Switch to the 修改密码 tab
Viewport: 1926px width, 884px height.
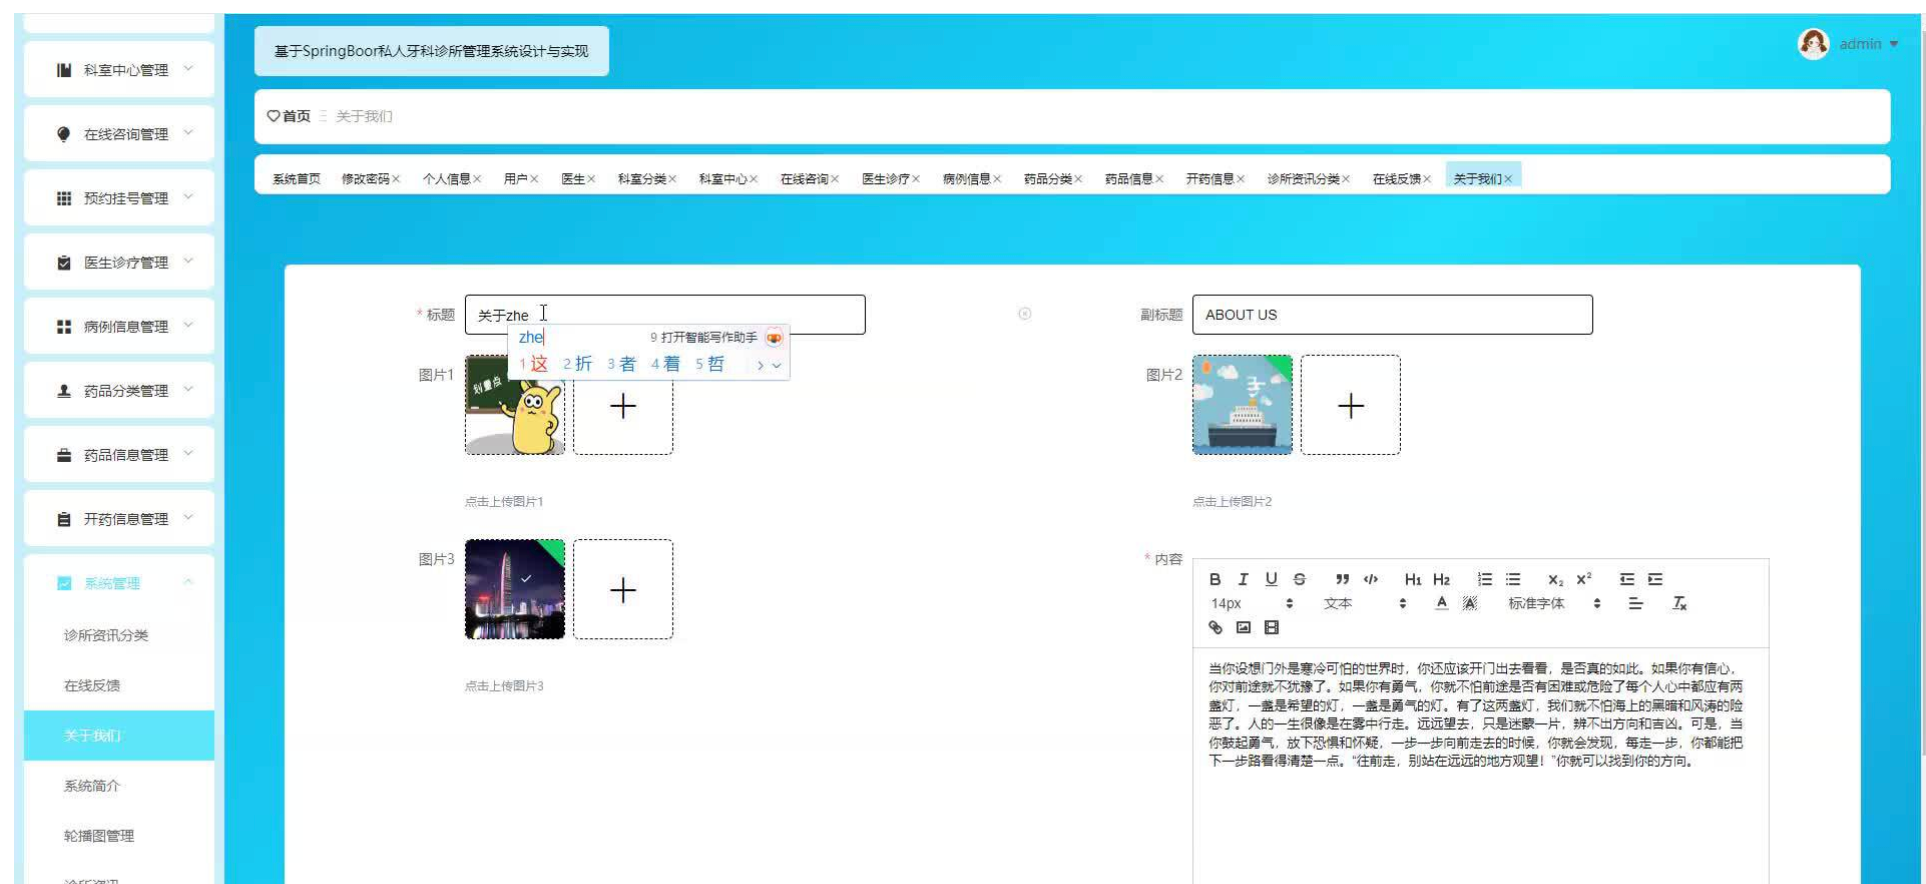(365, 179)
